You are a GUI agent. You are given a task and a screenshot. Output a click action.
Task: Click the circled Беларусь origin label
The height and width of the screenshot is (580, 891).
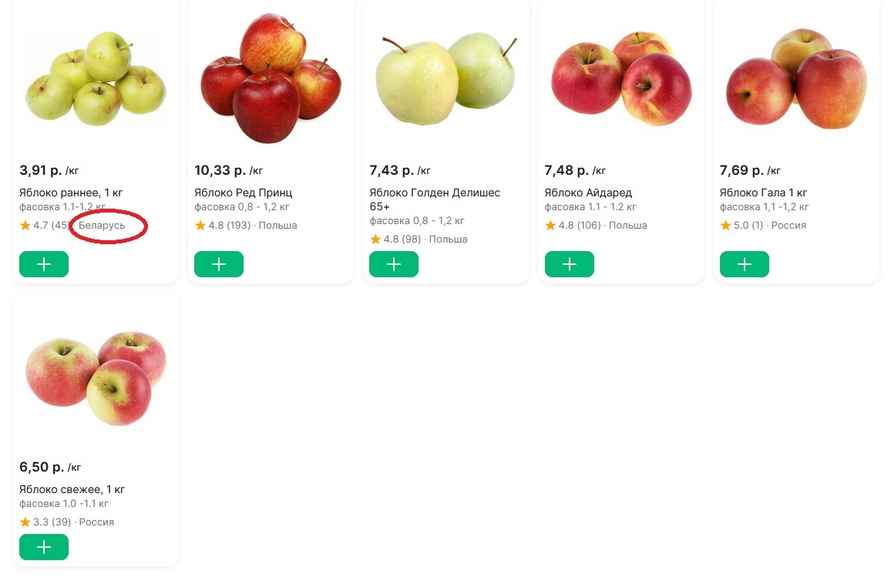pyautogui.click(x=102, y=226)
